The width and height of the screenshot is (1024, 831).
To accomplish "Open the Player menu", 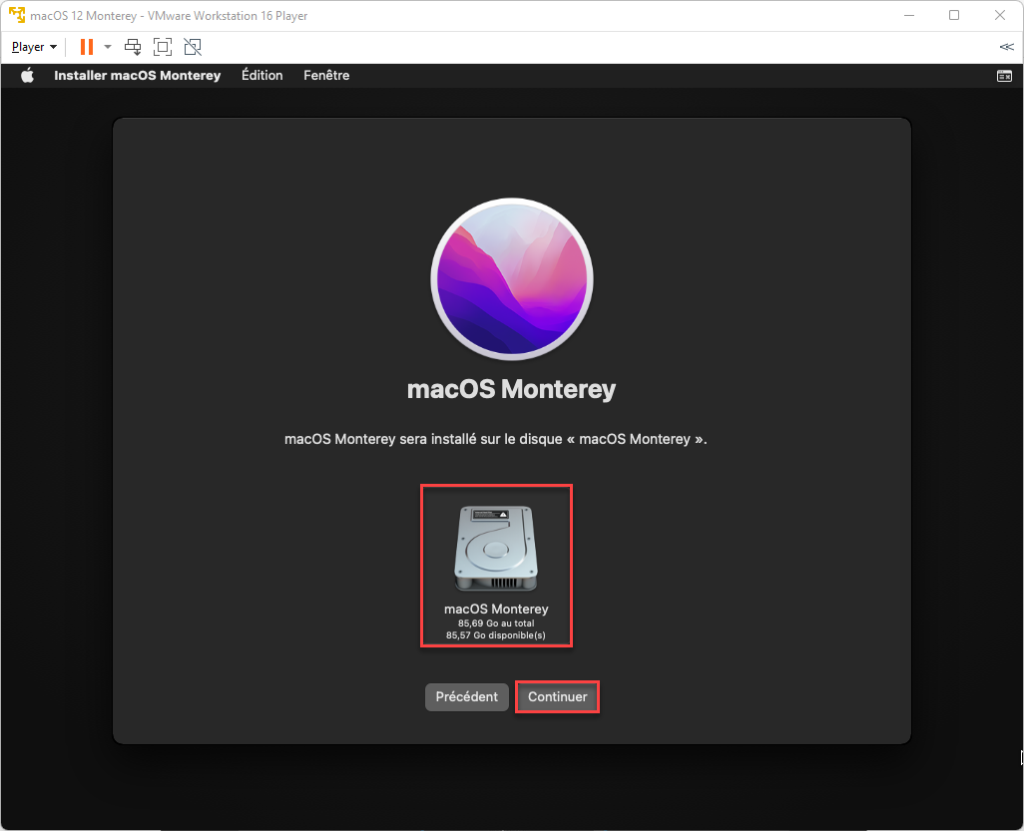I will [x=28, y=46].
